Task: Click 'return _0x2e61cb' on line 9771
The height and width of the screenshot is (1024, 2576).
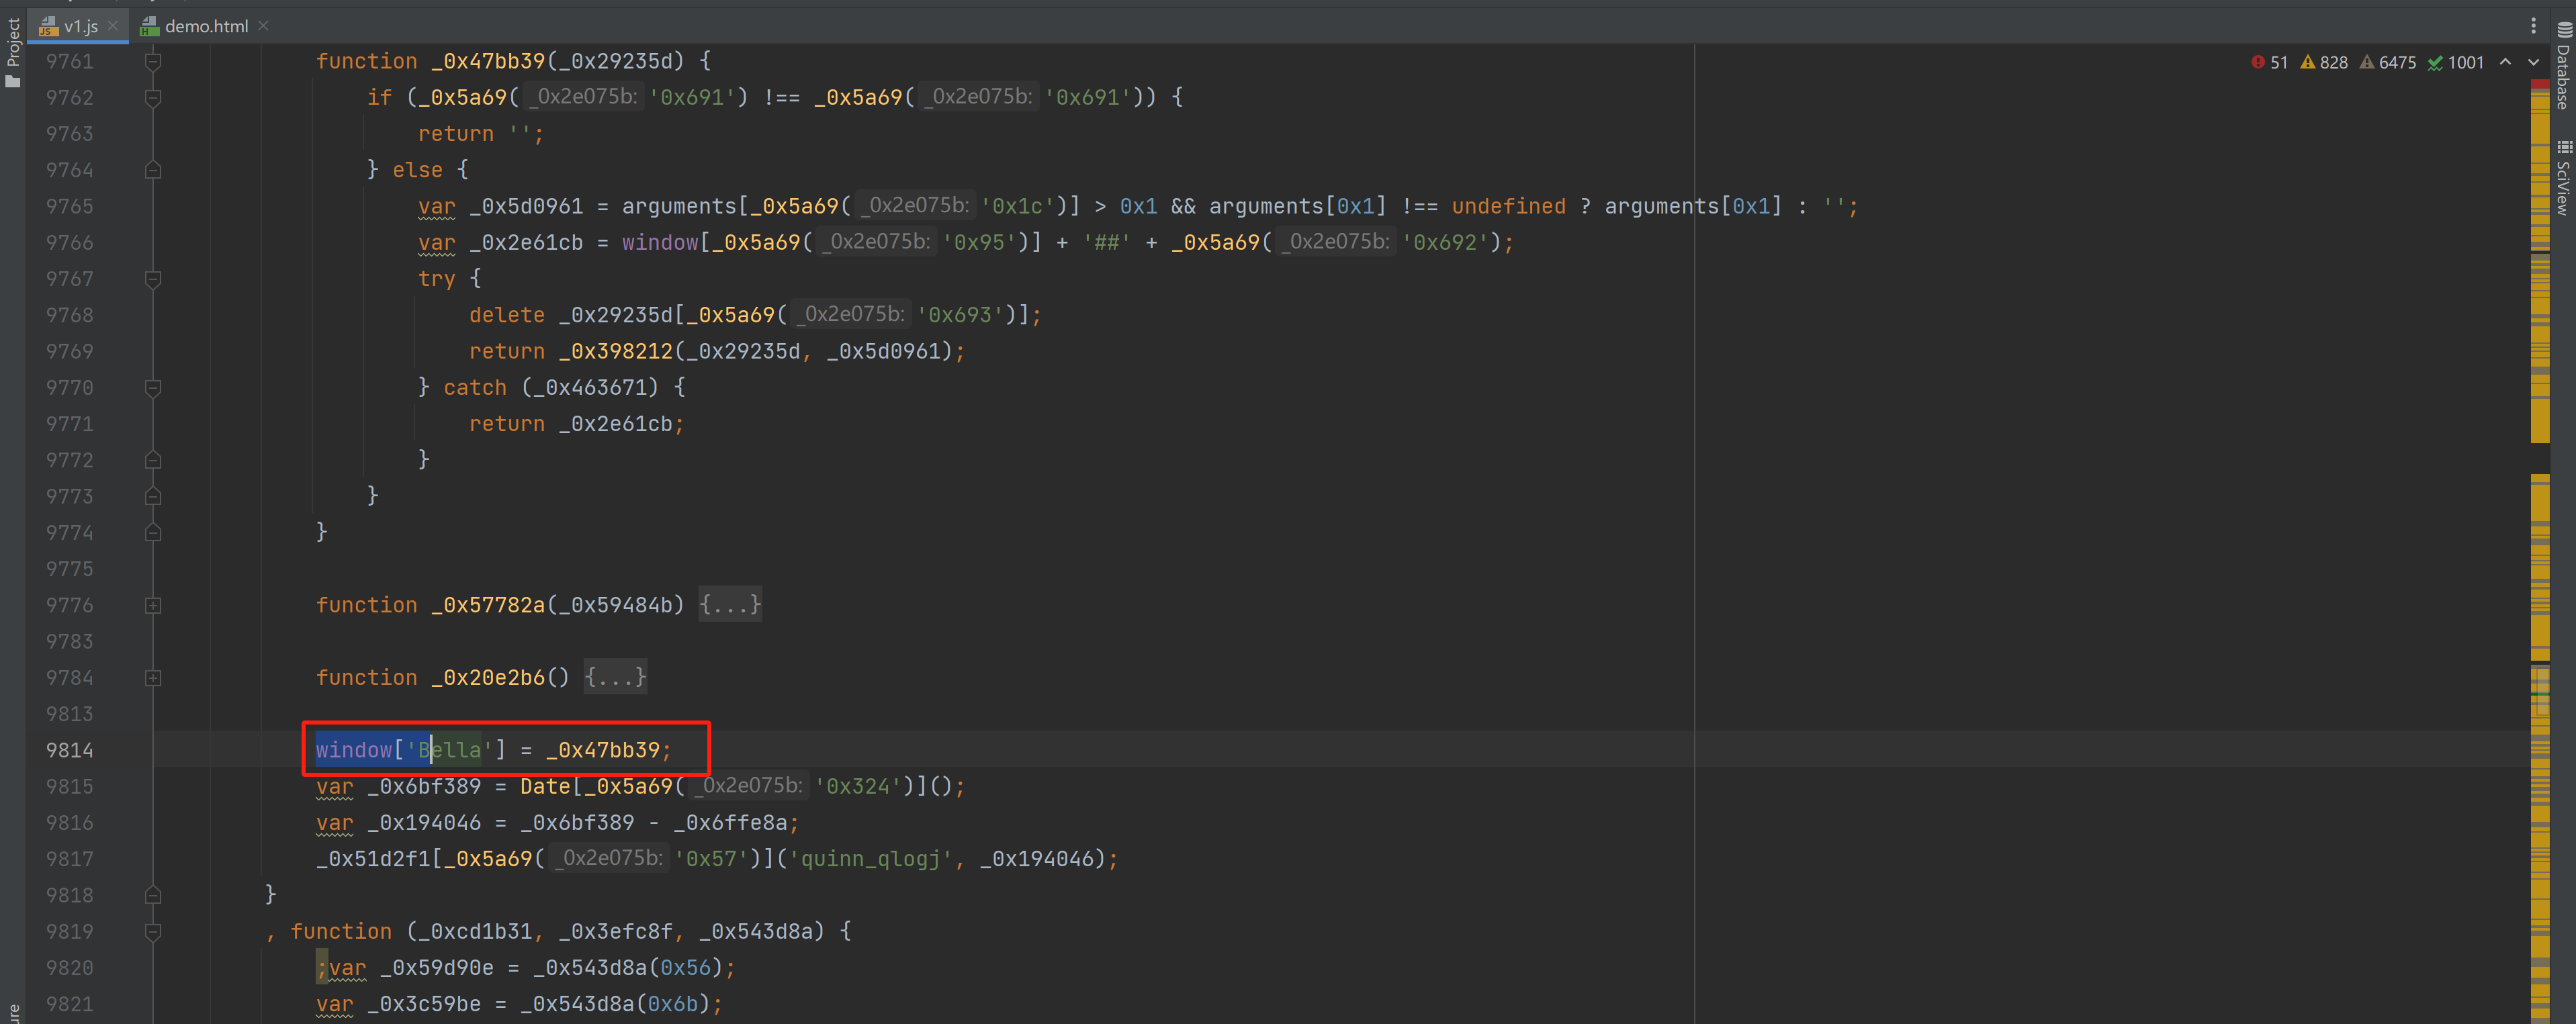Action: coord(571,424)
